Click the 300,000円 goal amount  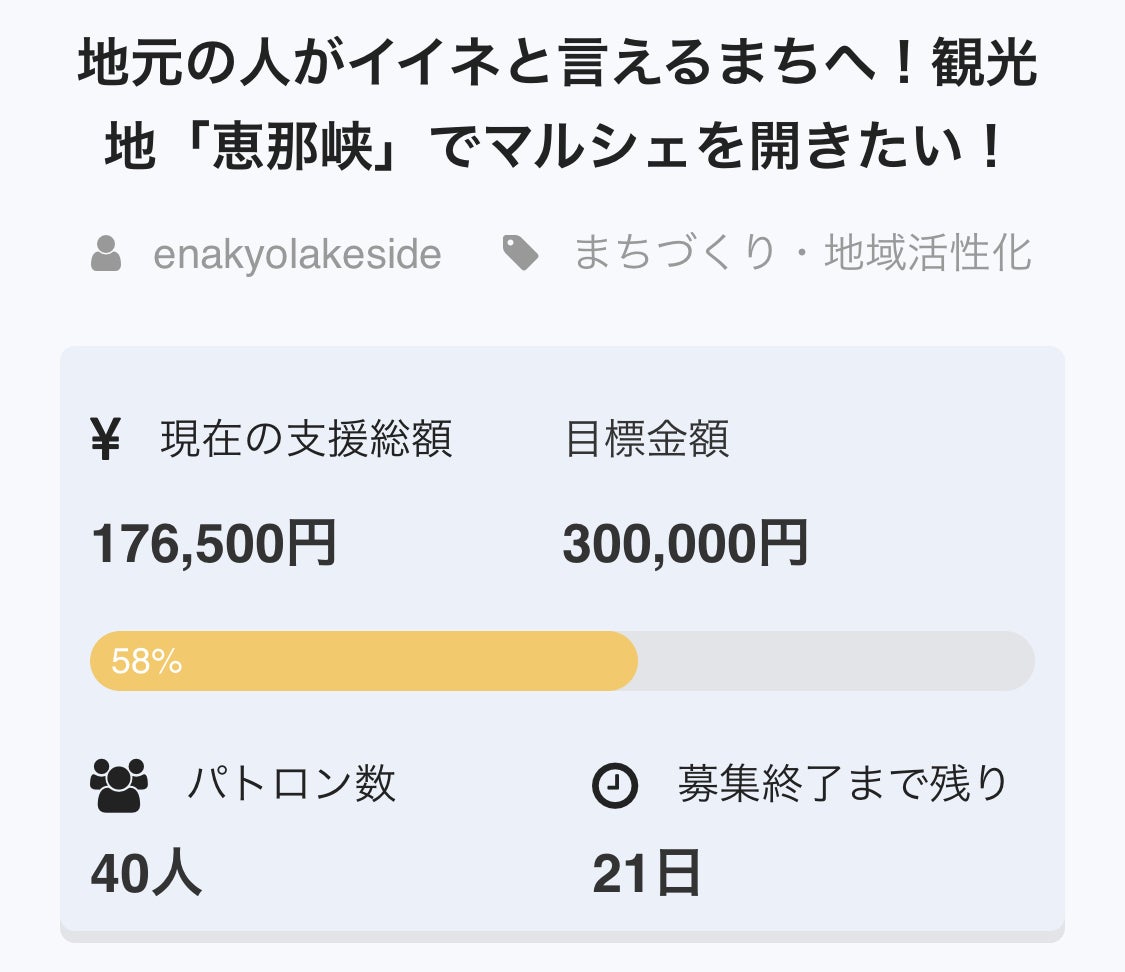pyautogui.click(x=685, y=545)
